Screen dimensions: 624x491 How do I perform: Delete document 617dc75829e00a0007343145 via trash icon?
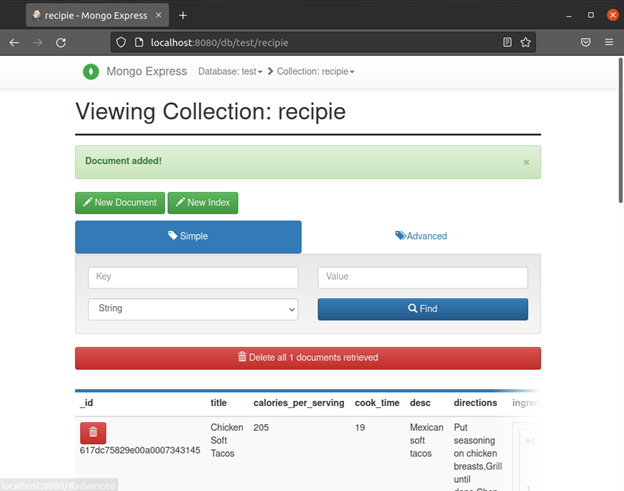click(x=93, y=433)
